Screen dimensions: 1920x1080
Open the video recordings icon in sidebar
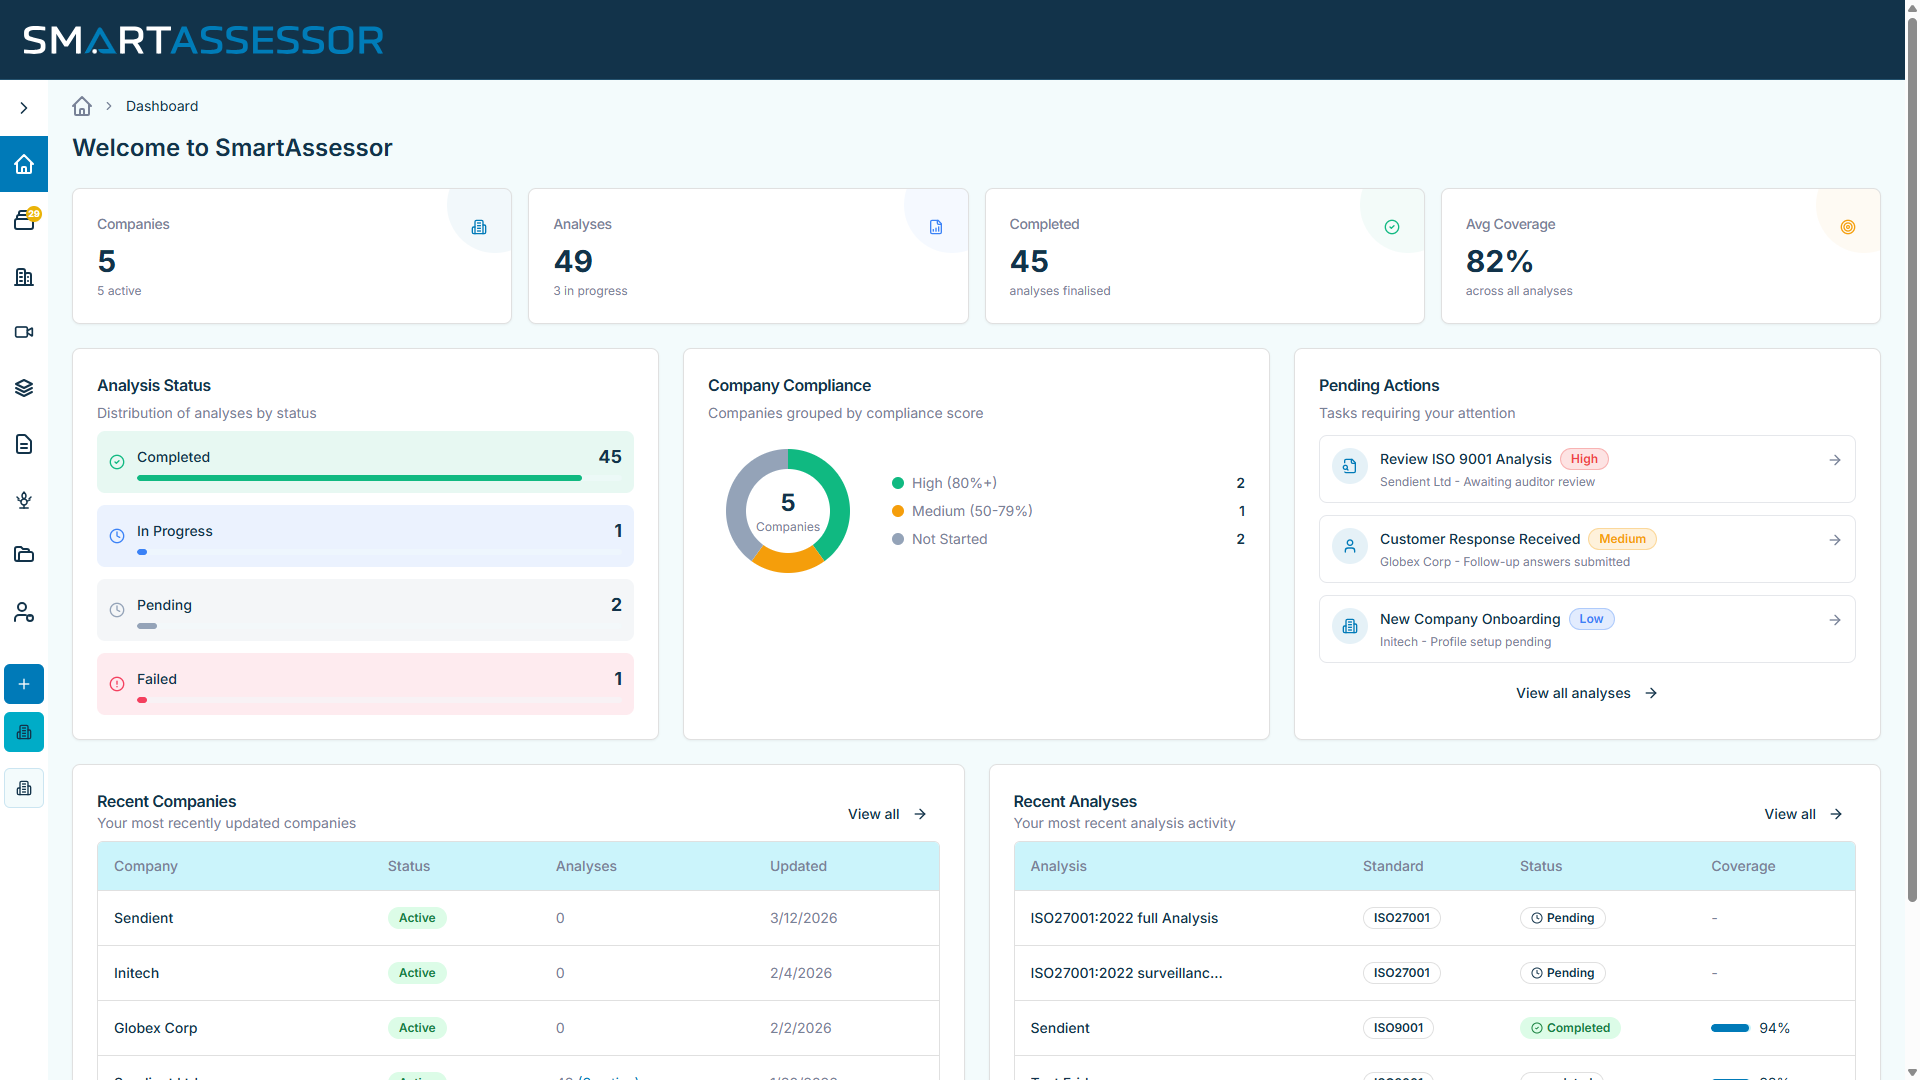coord(23,332)
